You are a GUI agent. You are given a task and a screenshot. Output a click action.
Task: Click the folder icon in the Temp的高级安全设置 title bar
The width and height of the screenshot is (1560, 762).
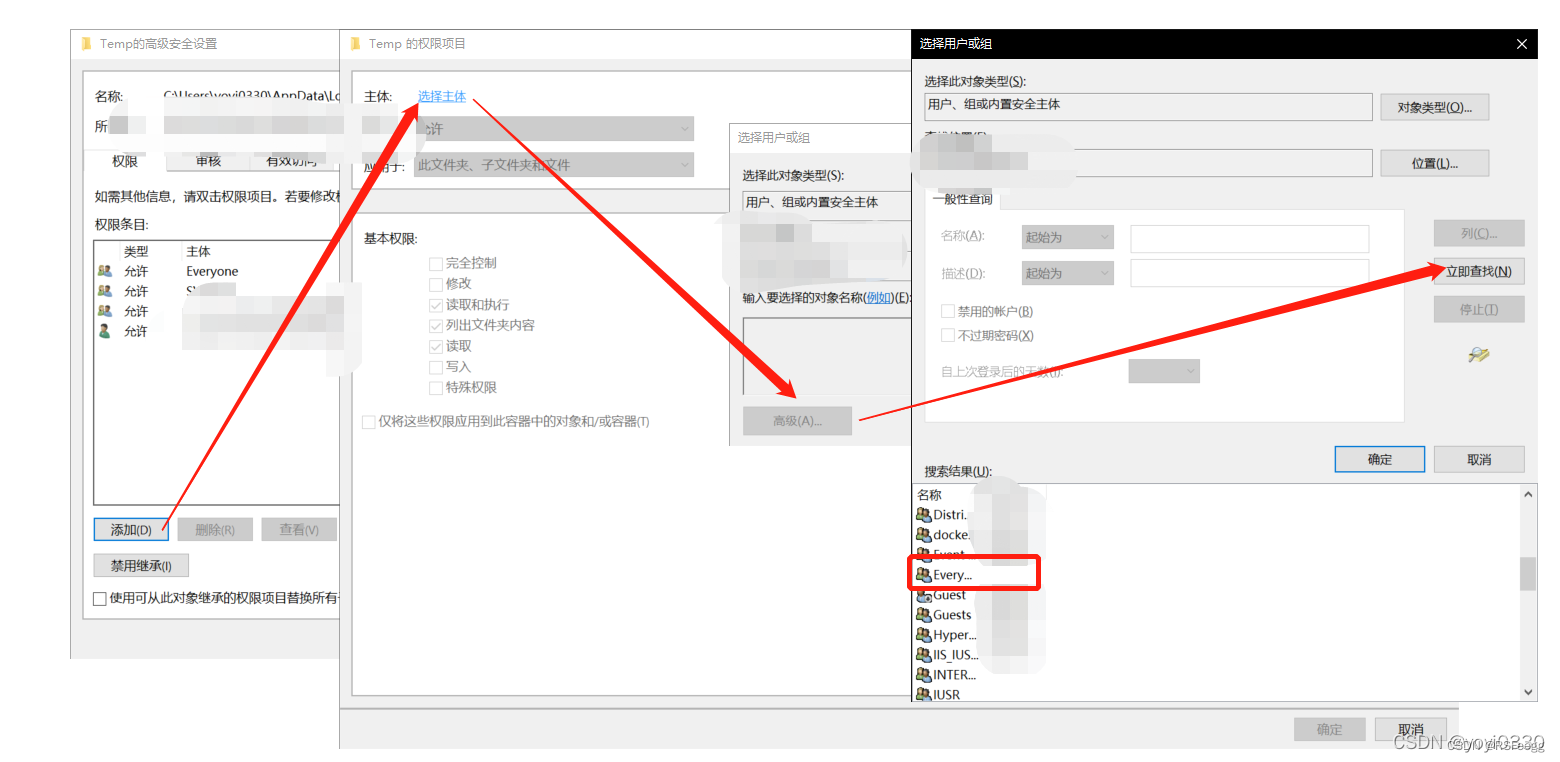click(x=88, y=43)
